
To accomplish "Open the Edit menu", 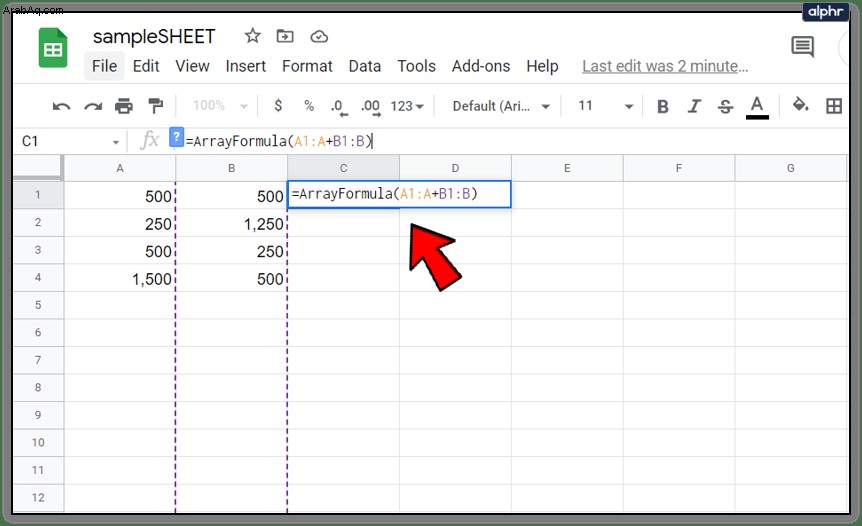I will coord(146,67).
